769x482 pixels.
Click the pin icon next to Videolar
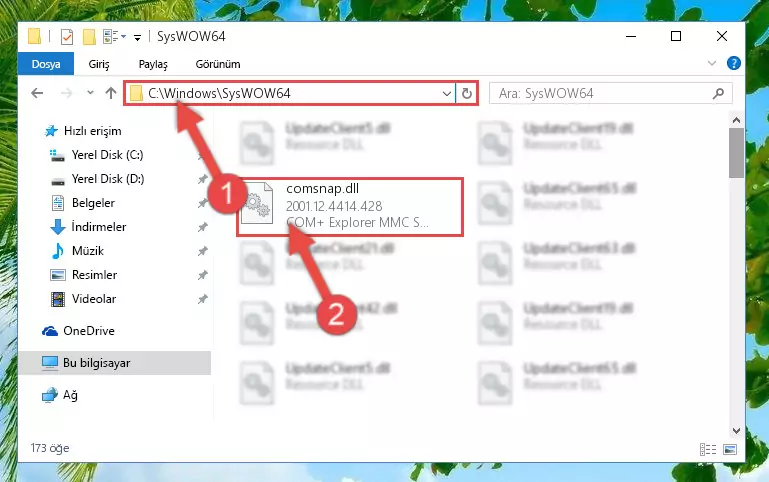[x=202, y=300]
